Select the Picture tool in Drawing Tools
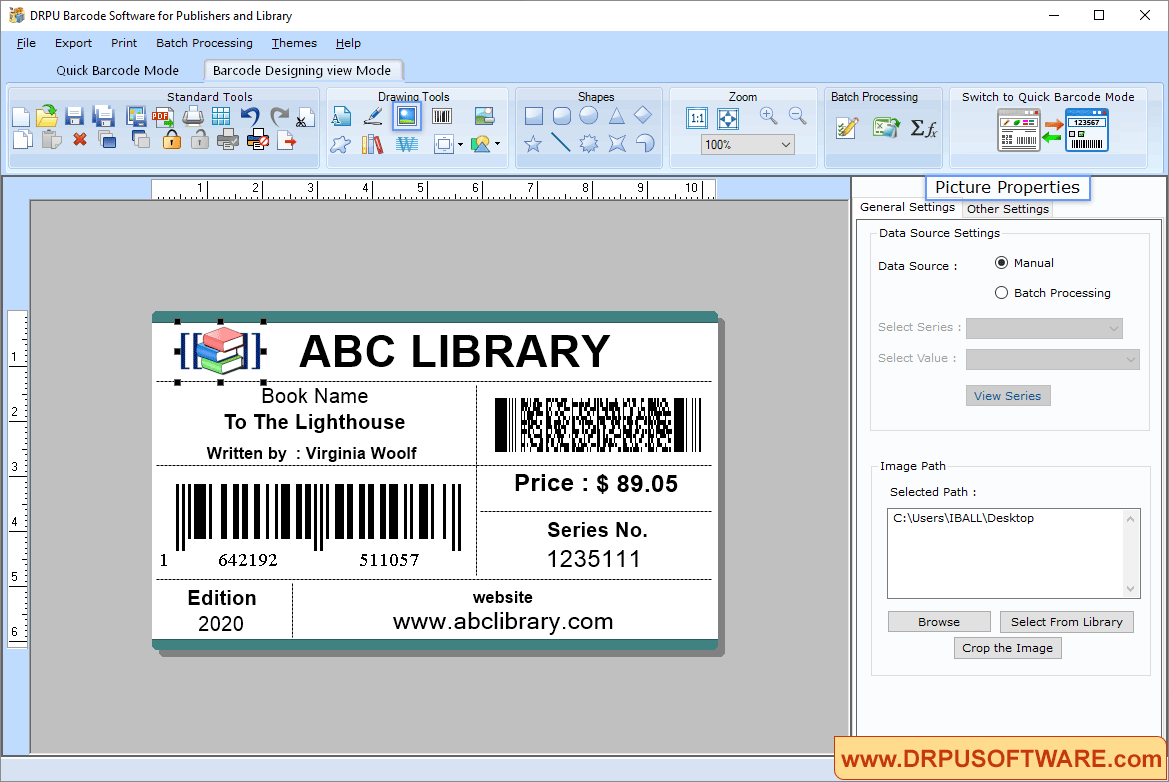Screen dimensions: 1169x782 (x=405, y=116)
